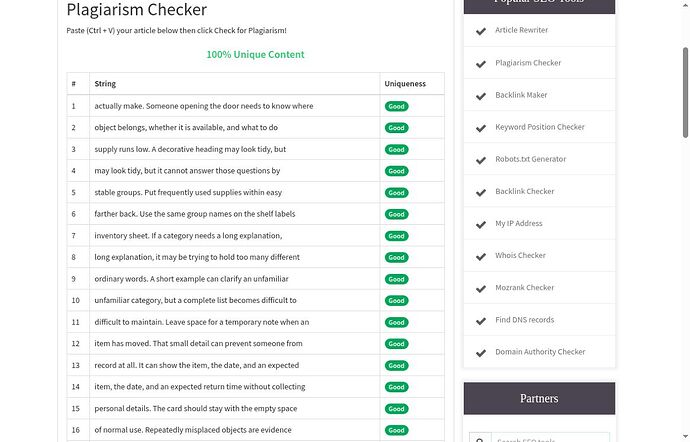The width and height of the screenshot is (690, 442).
Task: Open the Plagiarism Checker sidebar link
Action: coord(528,63)
